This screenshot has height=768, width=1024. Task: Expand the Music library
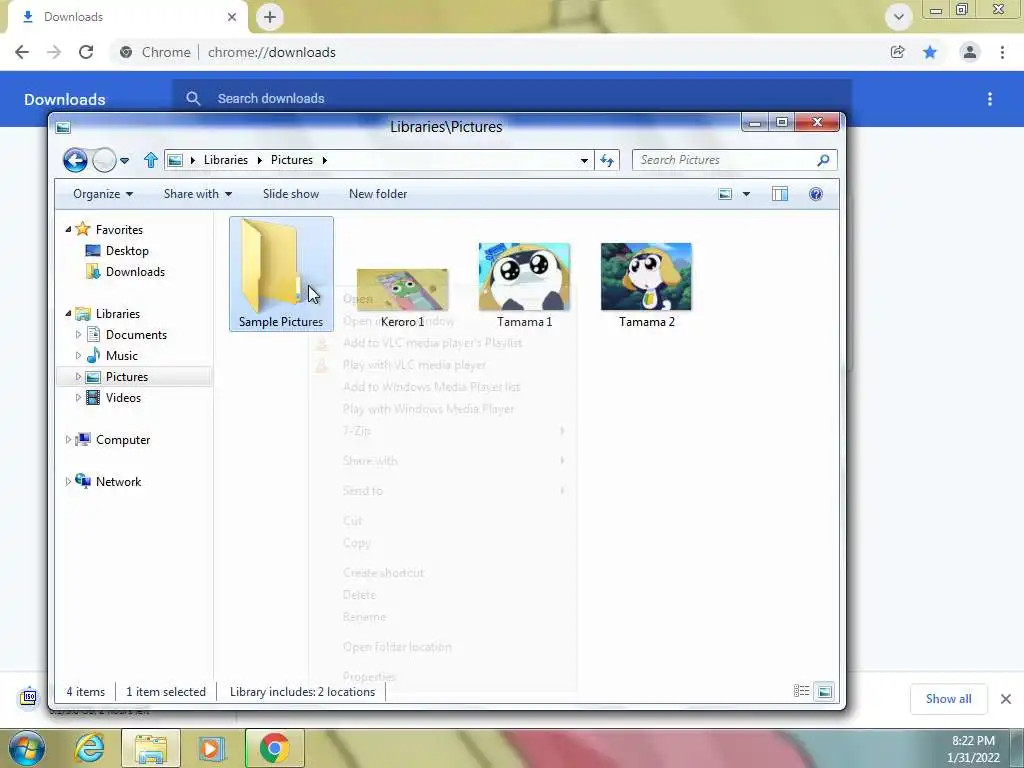point(78,356)
